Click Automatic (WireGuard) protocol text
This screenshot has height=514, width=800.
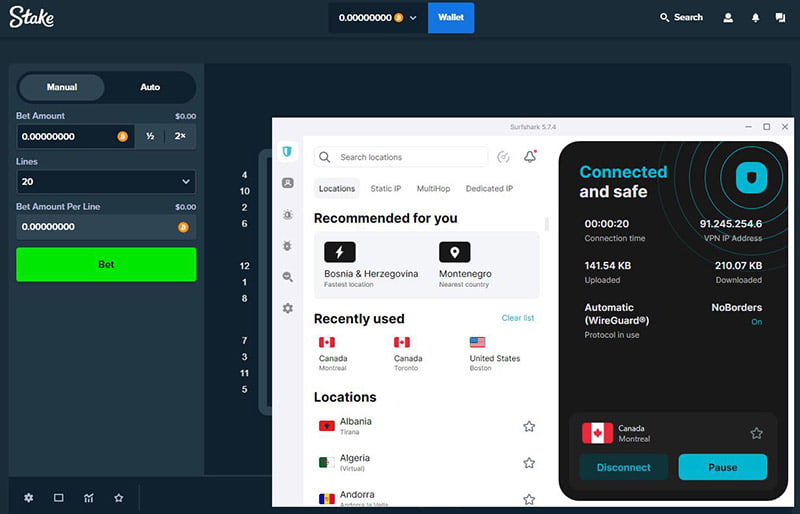(x=616, y=314)
